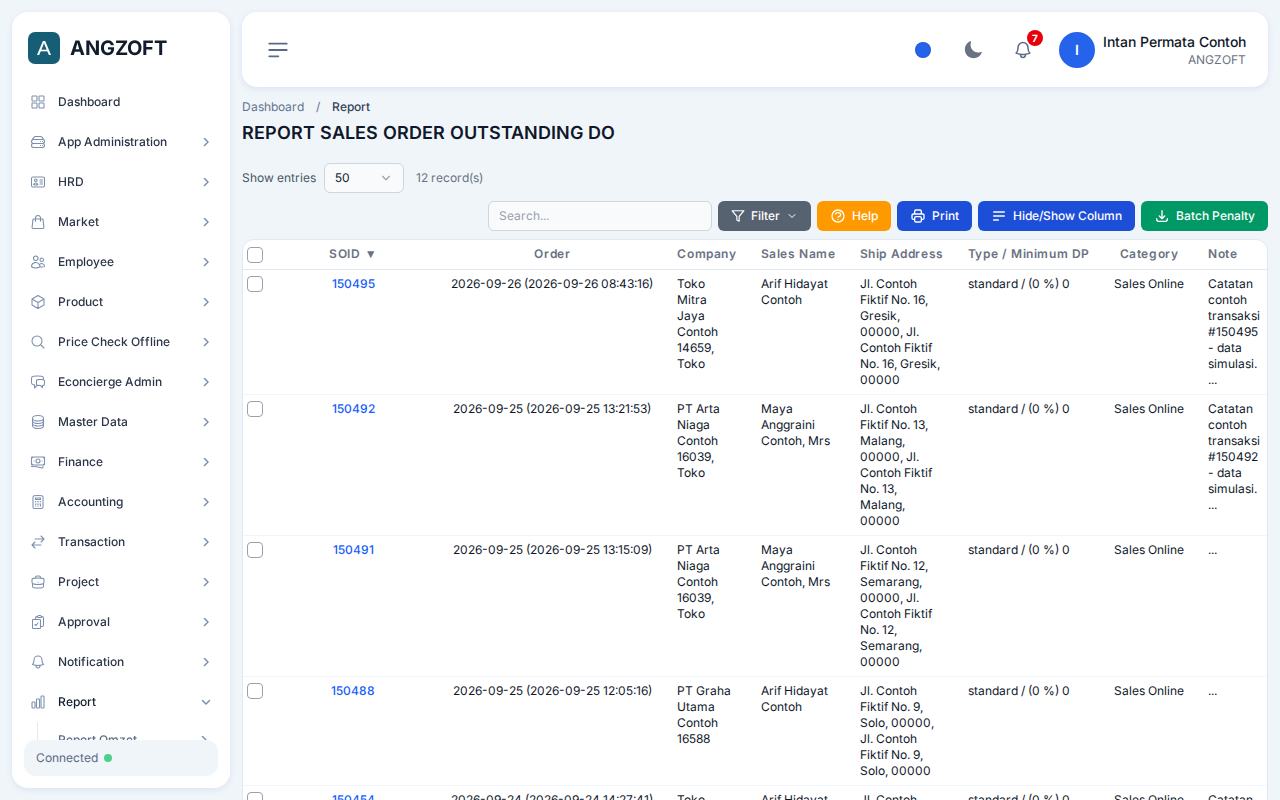Collapse the Report sidebar chevron

206,702
